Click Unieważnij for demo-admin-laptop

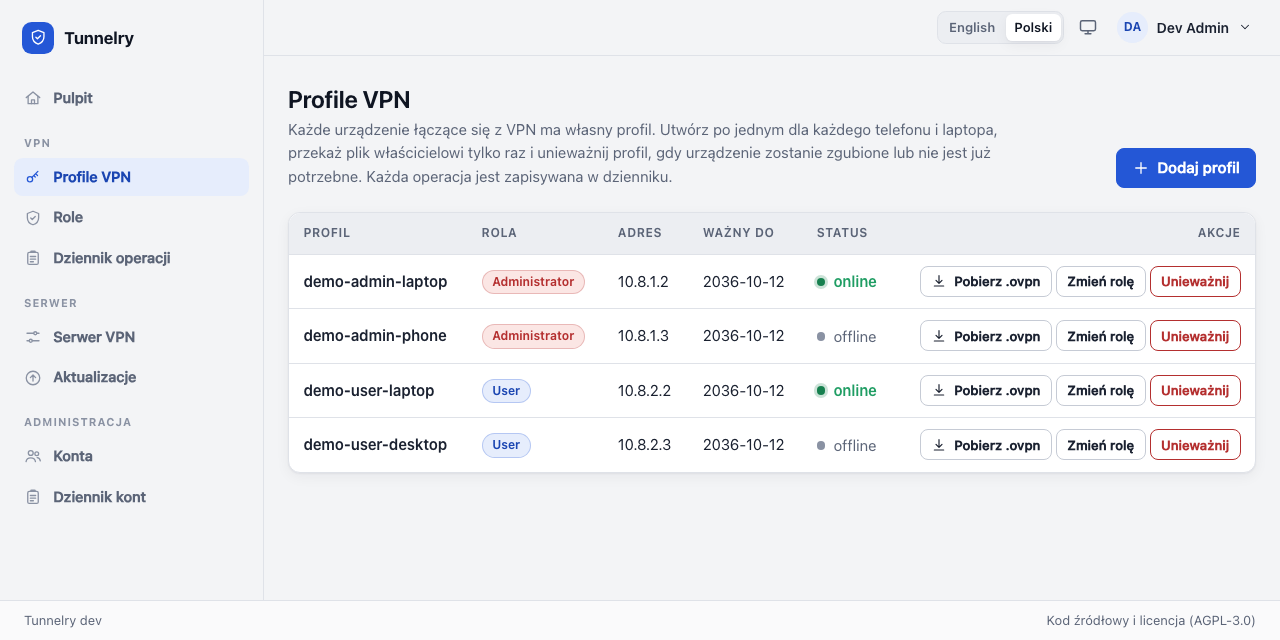click(x=1195, y=281)
